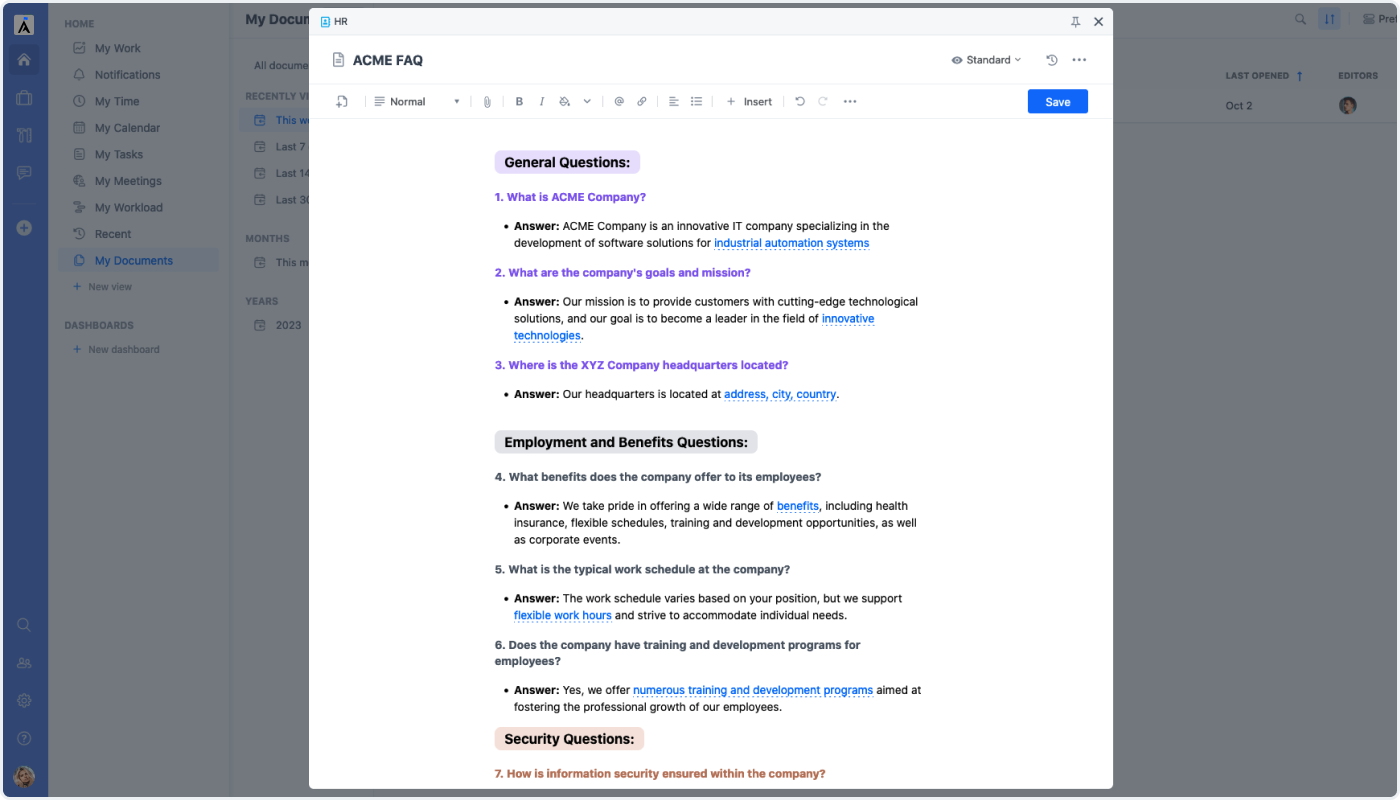The image size is (1400, 800).
Task: Open the Normal paragraph style dropdown
Action: [x=417, y=102]
